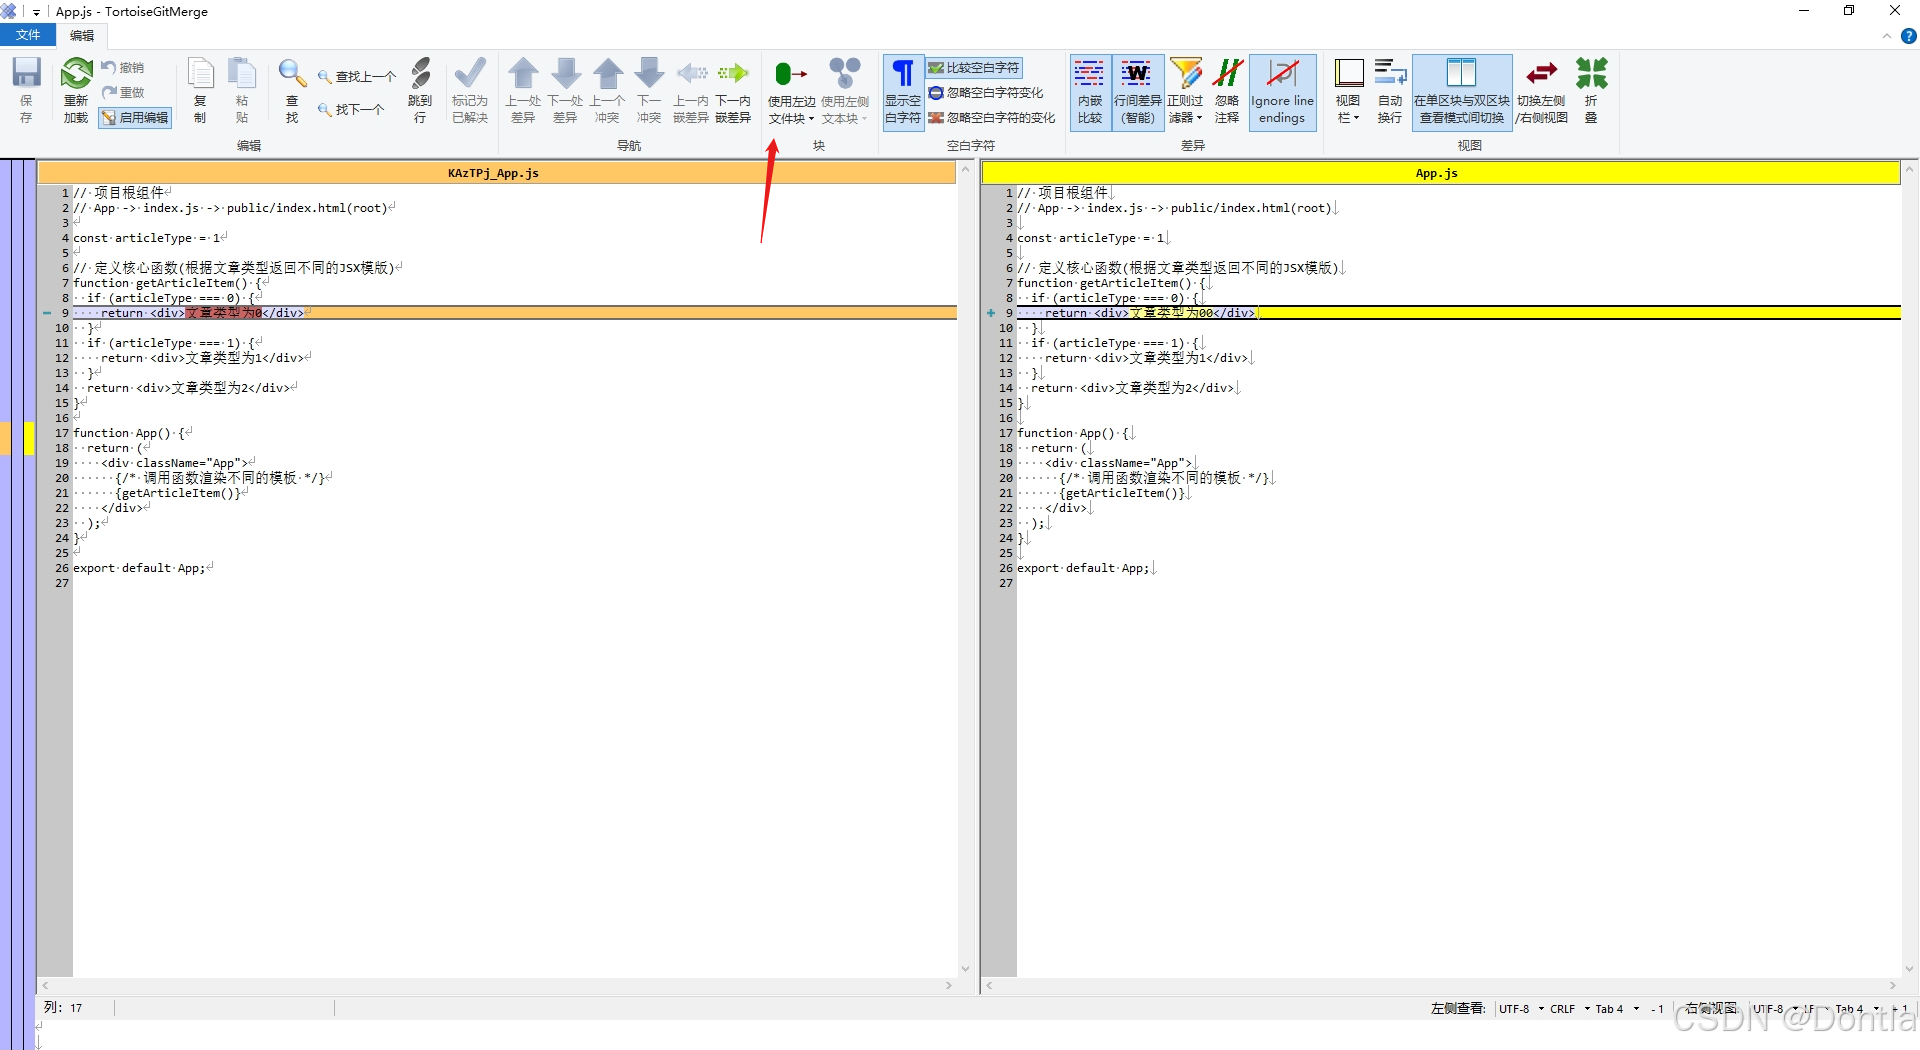
Task: Click 标记为已解决 to mark resolved
Action: 469,90
